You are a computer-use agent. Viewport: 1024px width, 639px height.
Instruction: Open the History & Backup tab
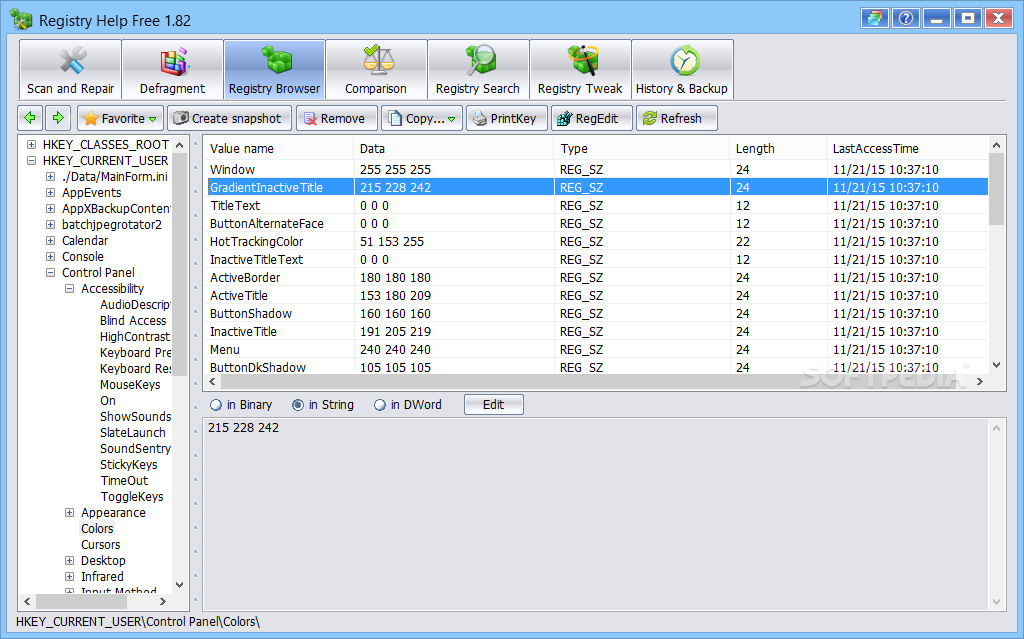pyautogui.click(x=682, y=69)
